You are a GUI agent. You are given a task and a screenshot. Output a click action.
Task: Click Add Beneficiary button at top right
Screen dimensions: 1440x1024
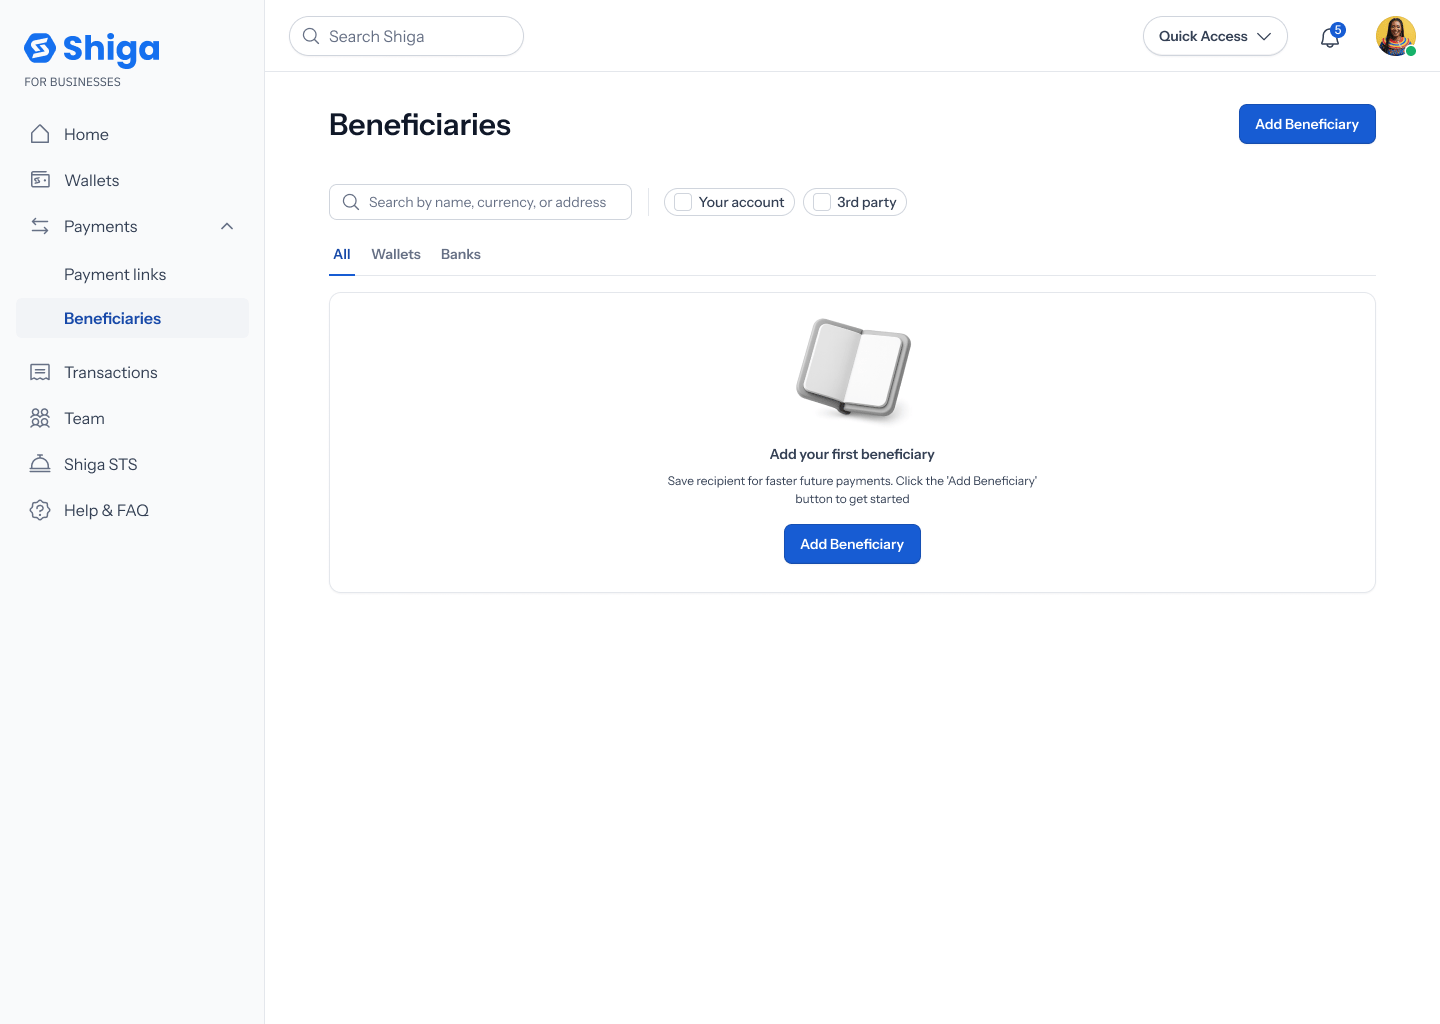[x=1307, y=124]
